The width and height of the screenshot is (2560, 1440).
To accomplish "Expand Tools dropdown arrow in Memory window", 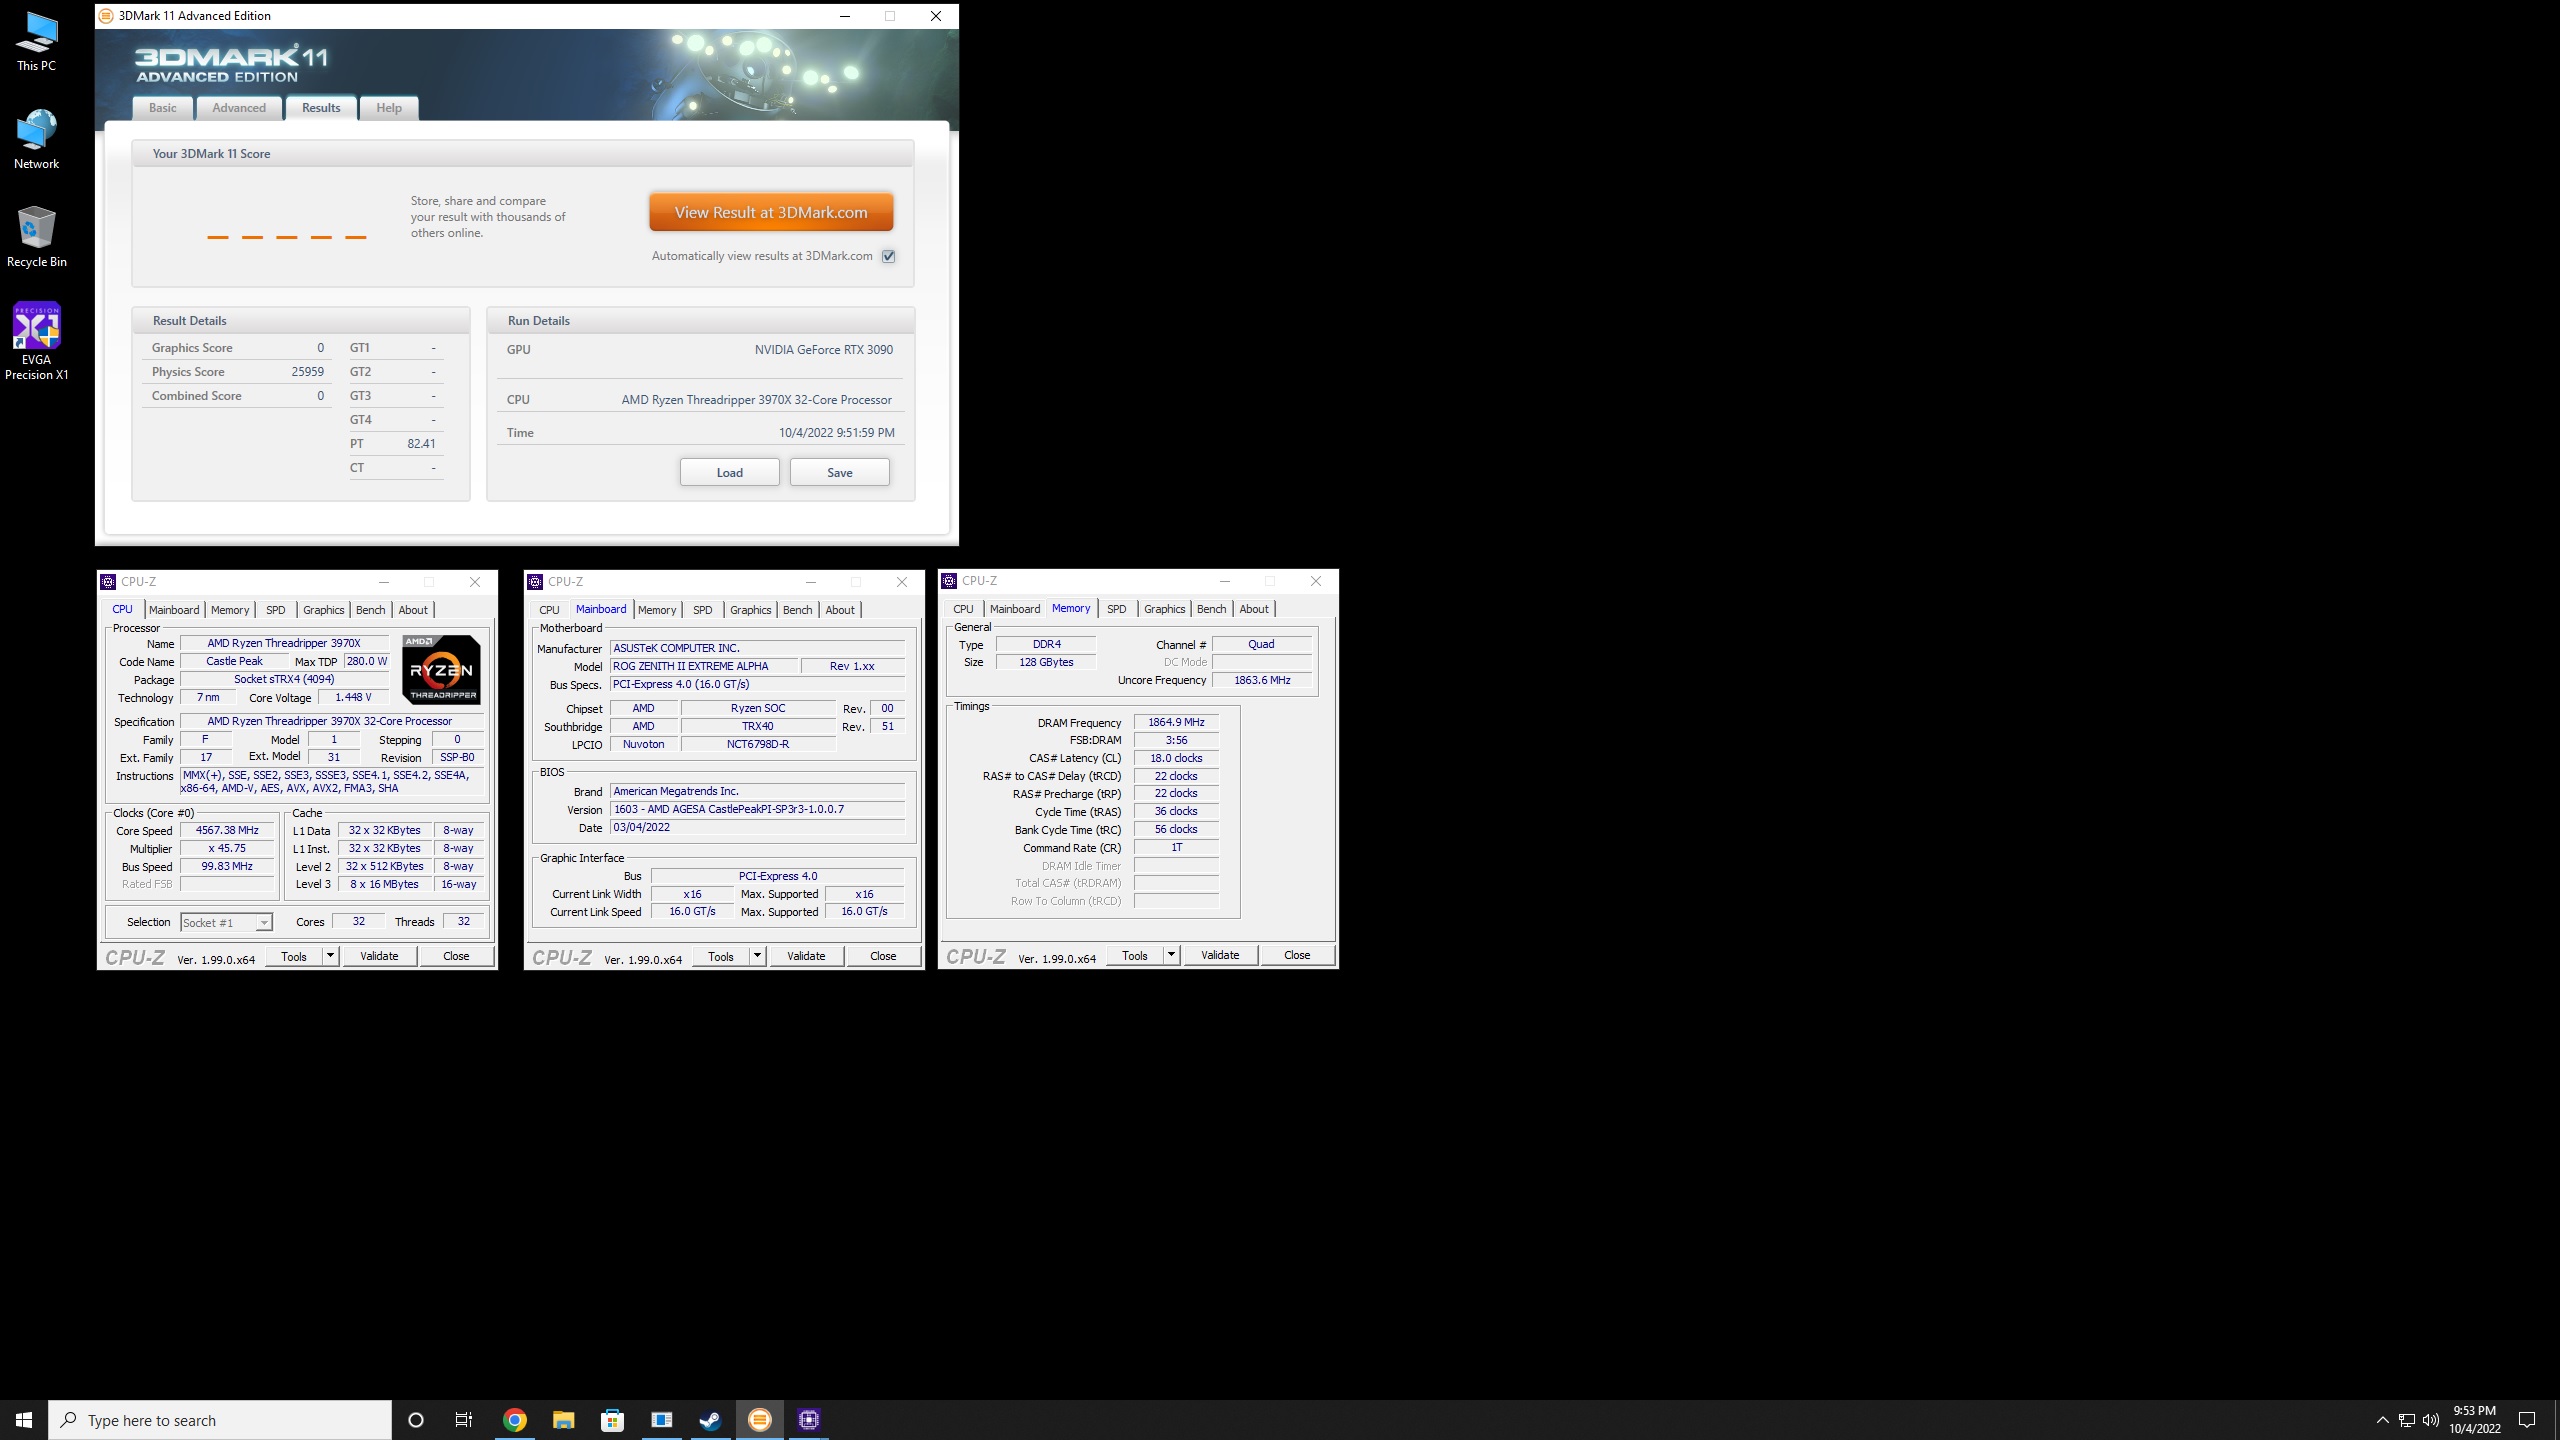I will pos(1171,955).
